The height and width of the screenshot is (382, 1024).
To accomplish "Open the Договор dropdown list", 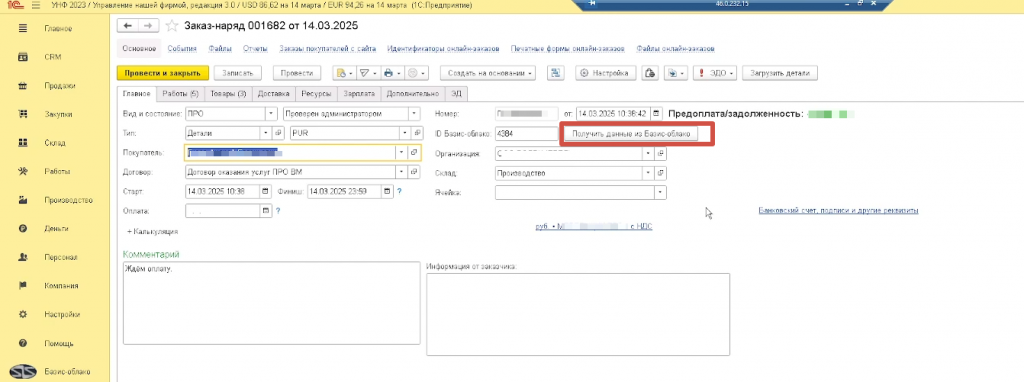I will click(401, 172).
